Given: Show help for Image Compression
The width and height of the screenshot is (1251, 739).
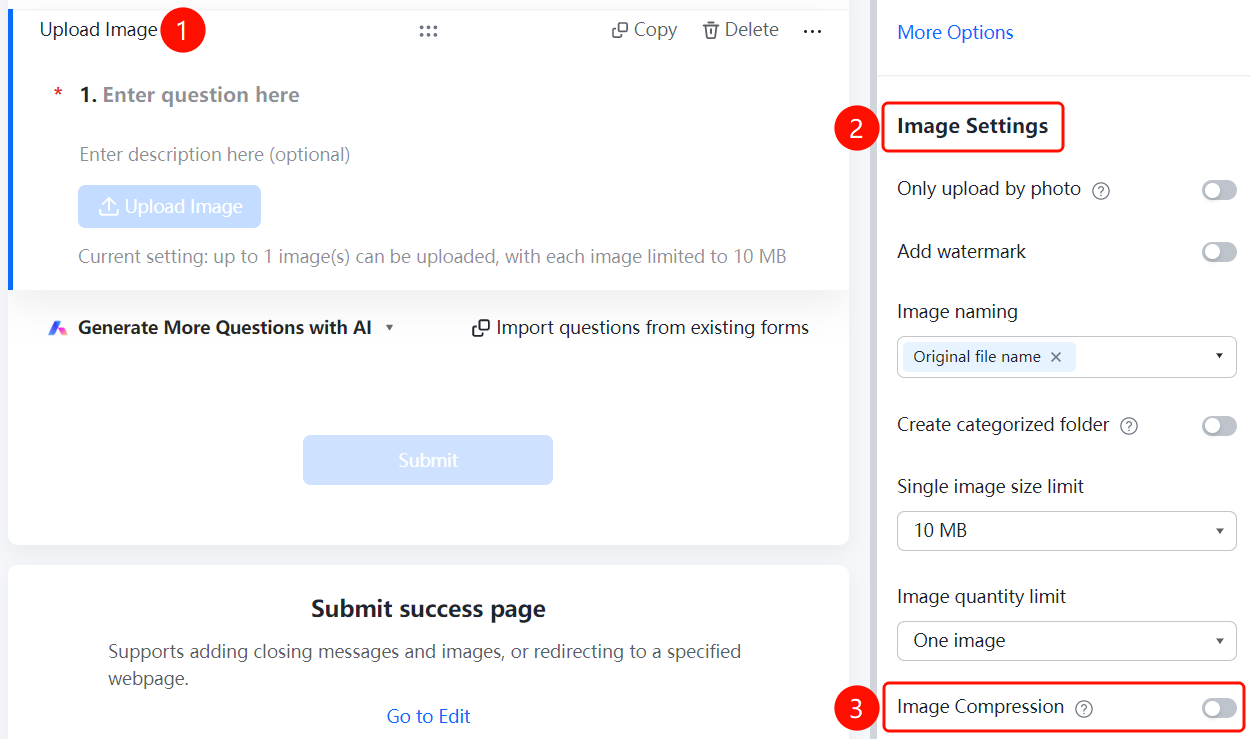Looking at the screenshot, I should click(1084, 709).
